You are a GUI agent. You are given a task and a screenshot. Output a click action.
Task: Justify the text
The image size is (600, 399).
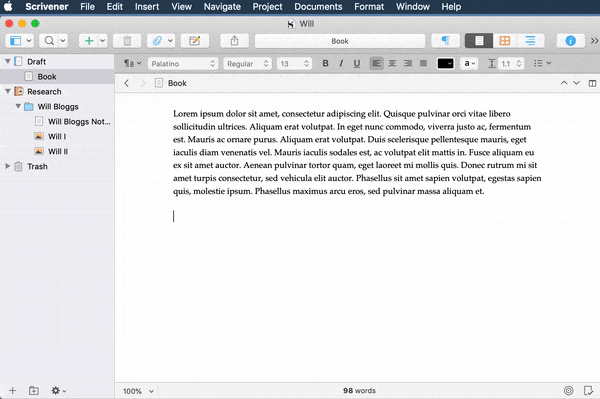coord(423,63)
